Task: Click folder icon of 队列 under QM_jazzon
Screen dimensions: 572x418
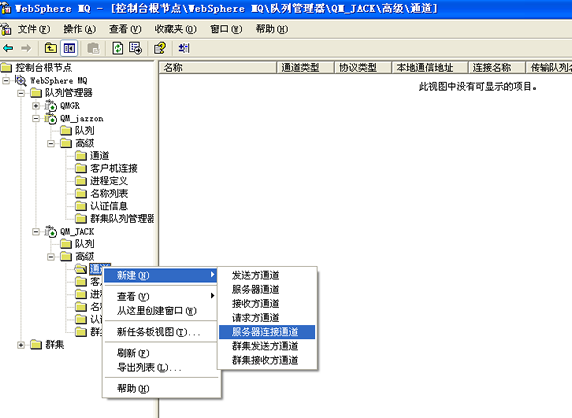Action: point(66,130)
